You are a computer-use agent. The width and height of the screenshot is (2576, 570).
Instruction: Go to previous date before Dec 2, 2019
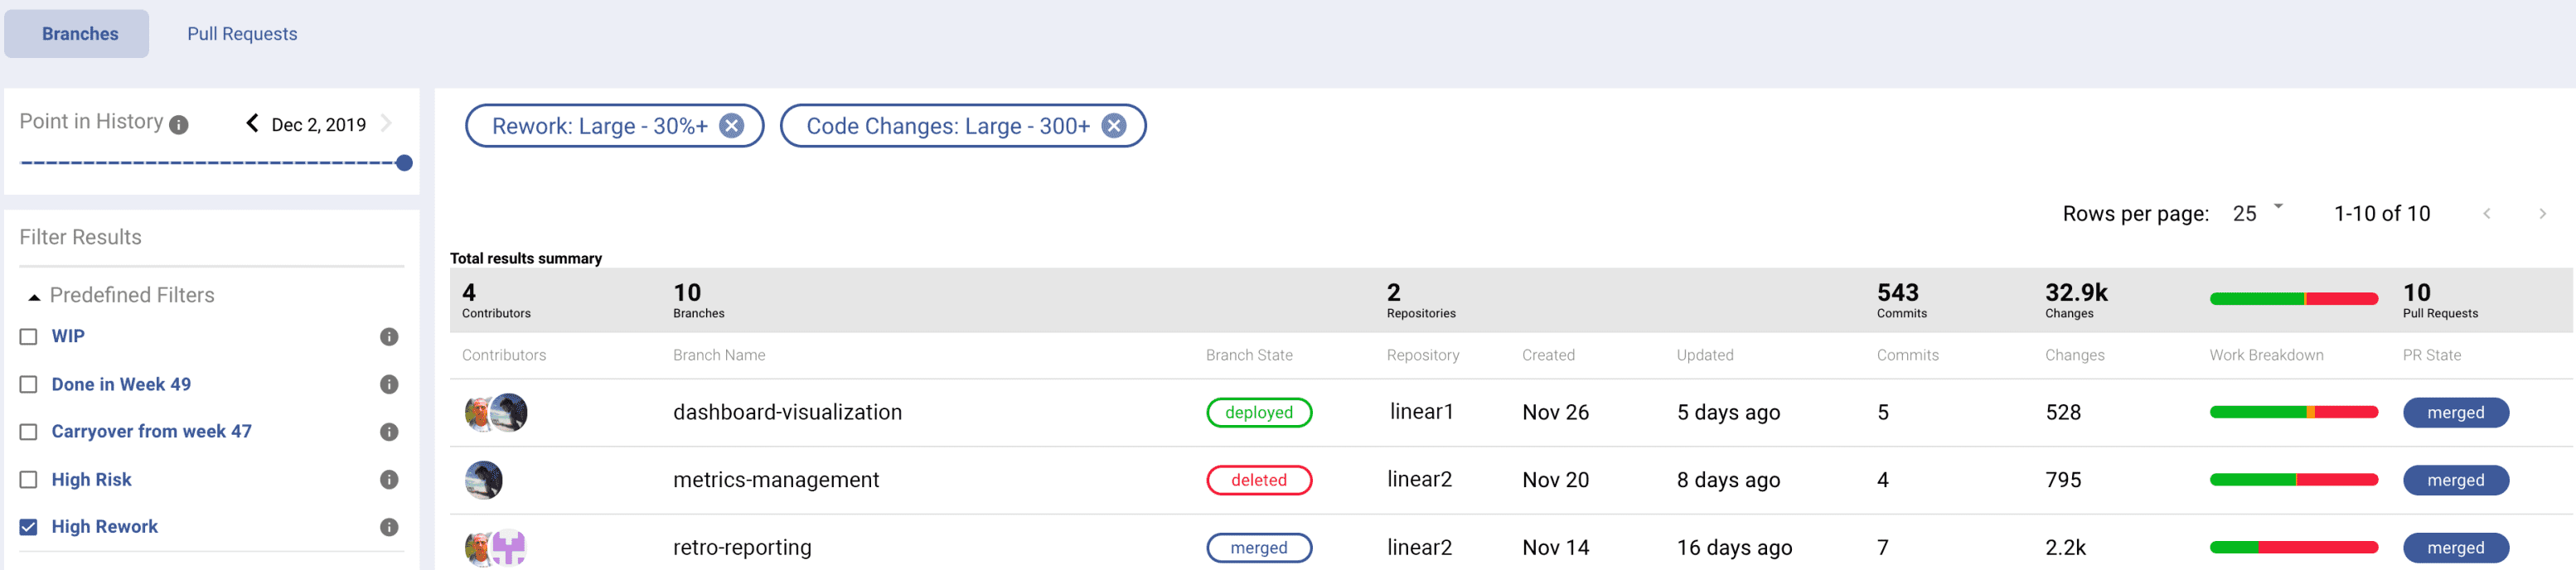(252, 123)
